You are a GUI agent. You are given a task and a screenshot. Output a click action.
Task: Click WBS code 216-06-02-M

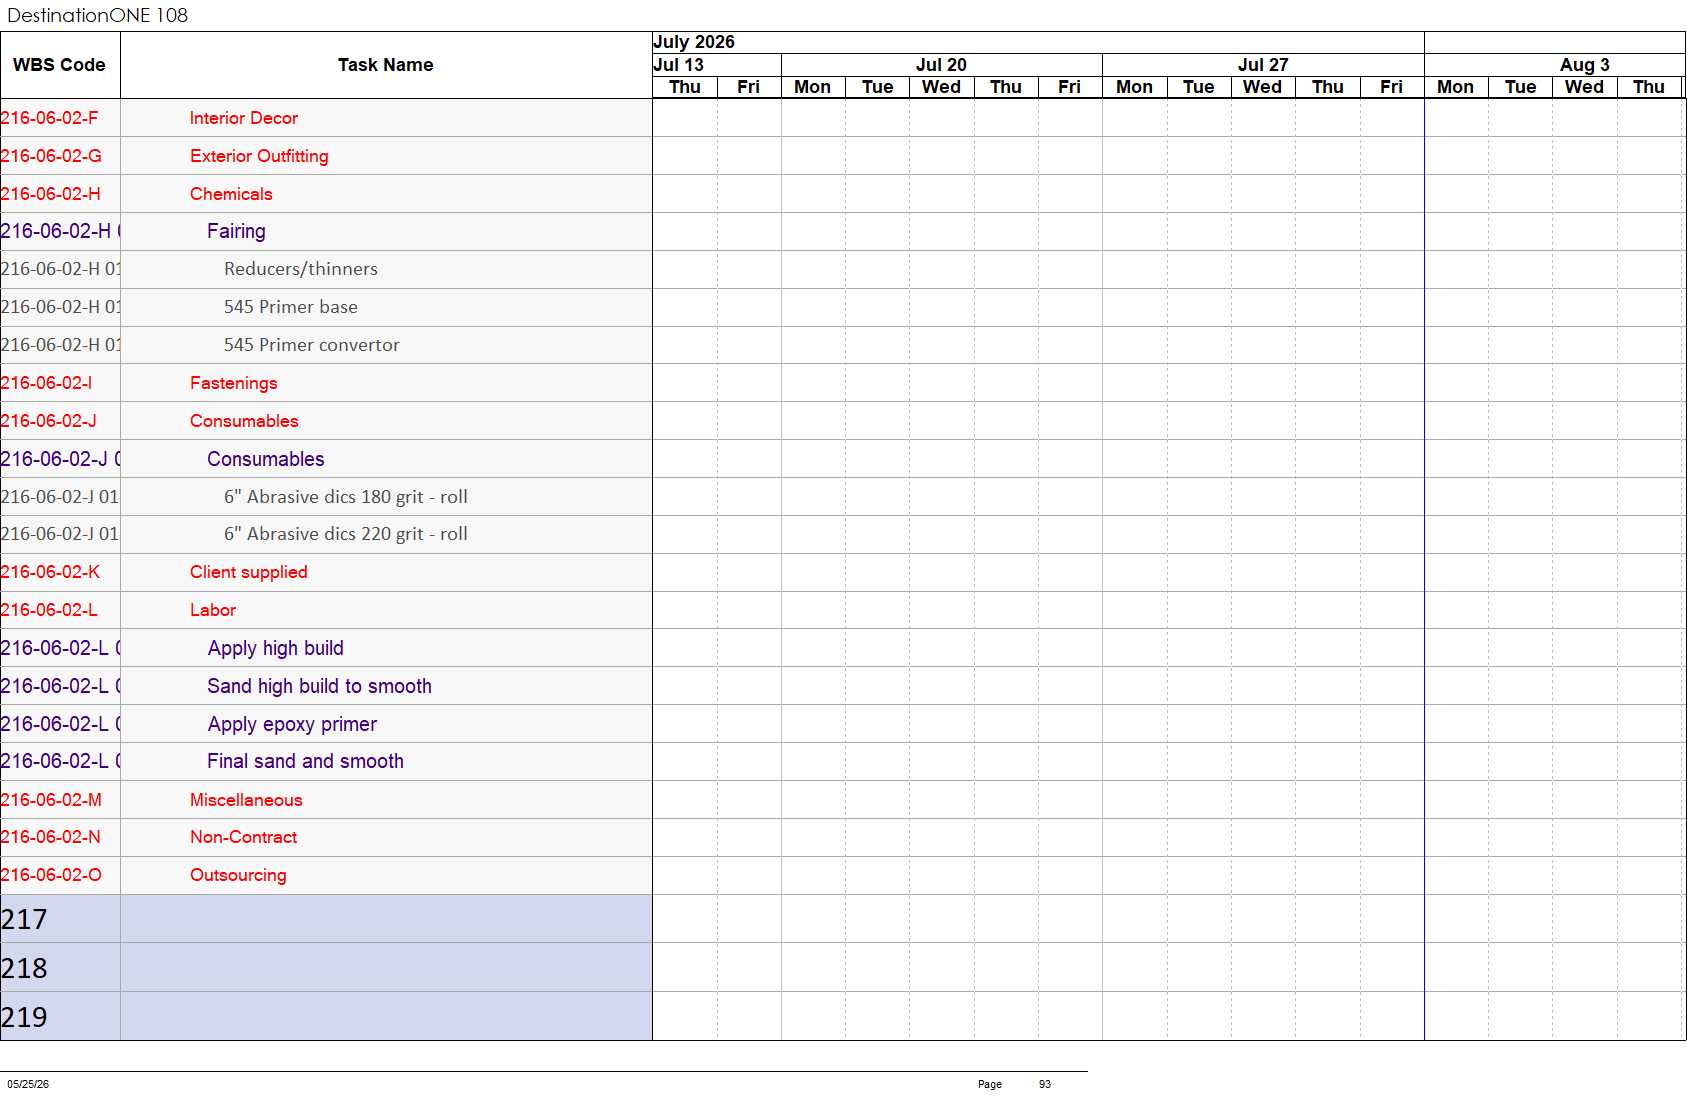[52, 800]
